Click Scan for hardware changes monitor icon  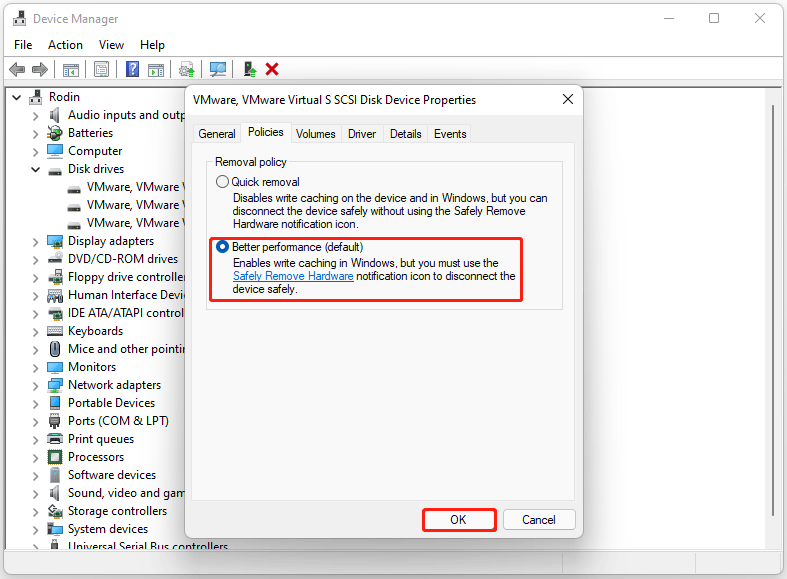218,69
